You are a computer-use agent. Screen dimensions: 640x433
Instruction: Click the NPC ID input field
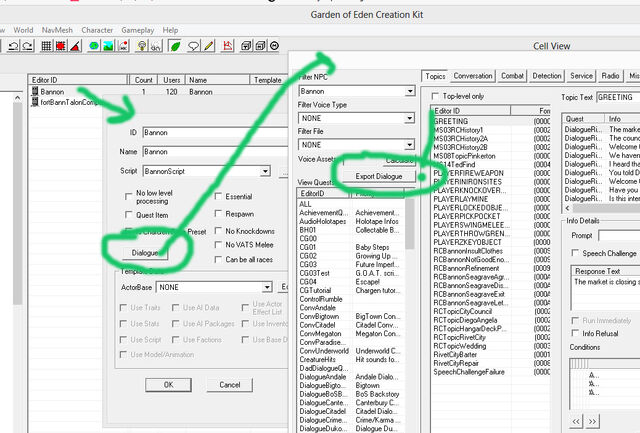pos(216,133)
